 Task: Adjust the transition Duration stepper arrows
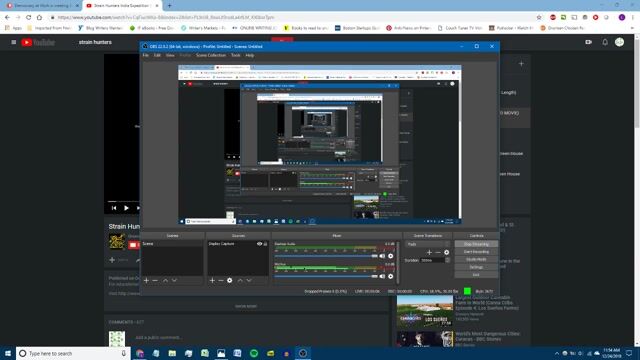(447, 260)
